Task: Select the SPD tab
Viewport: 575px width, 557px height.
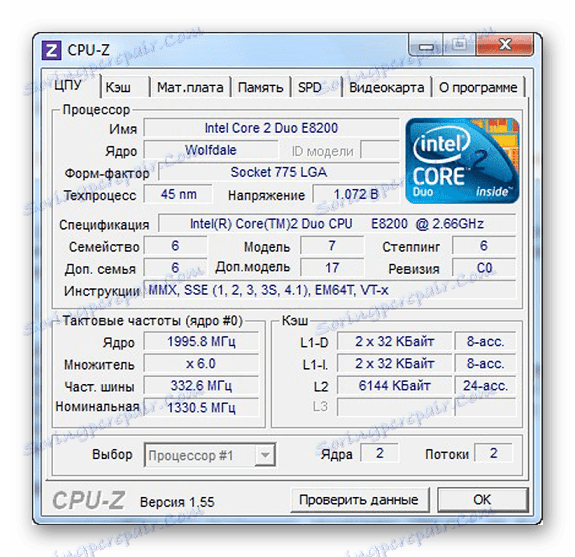Action: click(x=315, y=87)
